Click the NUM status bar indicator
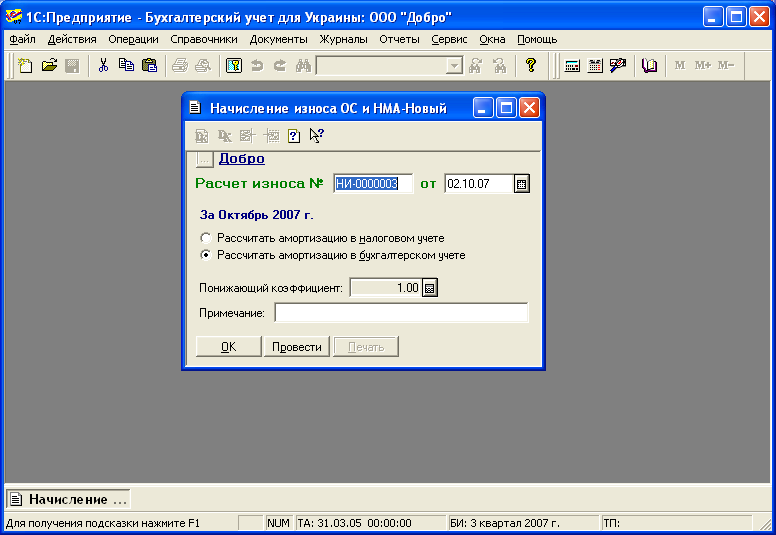The image size is (776, 535). (x=278, y=523)
